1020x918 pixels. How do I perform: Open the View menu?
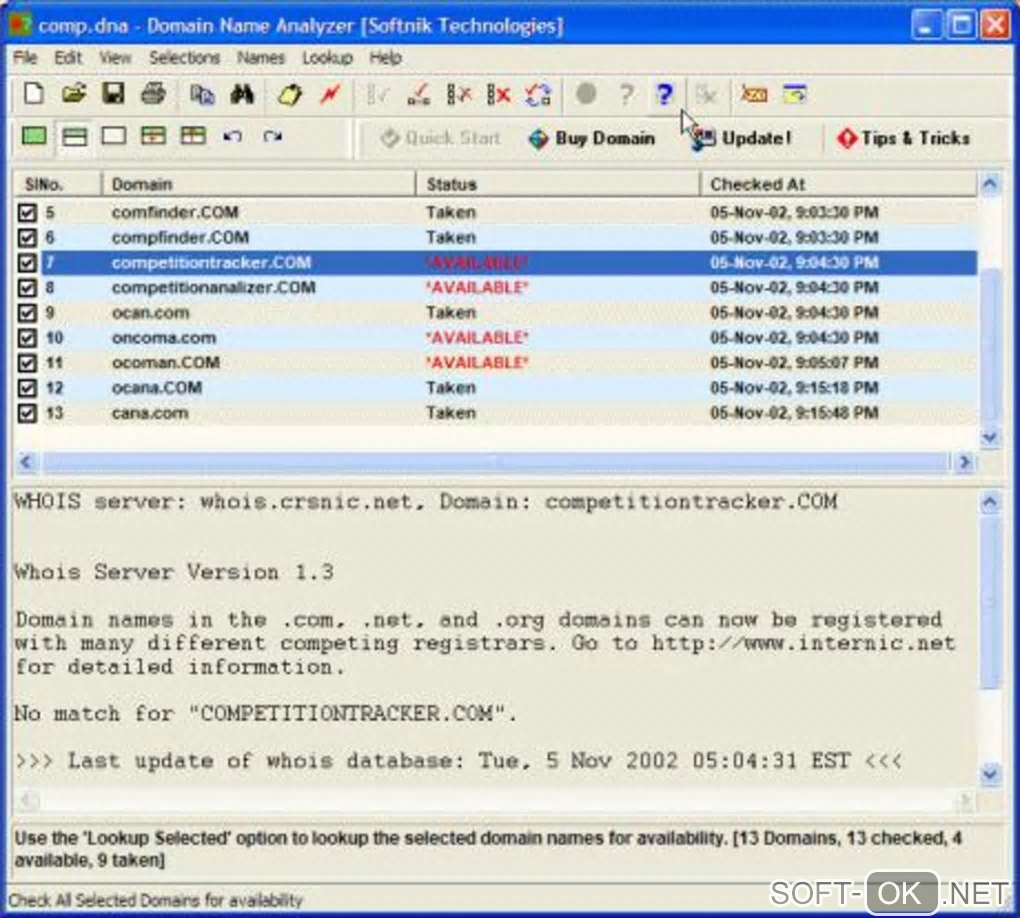[115, 58]
